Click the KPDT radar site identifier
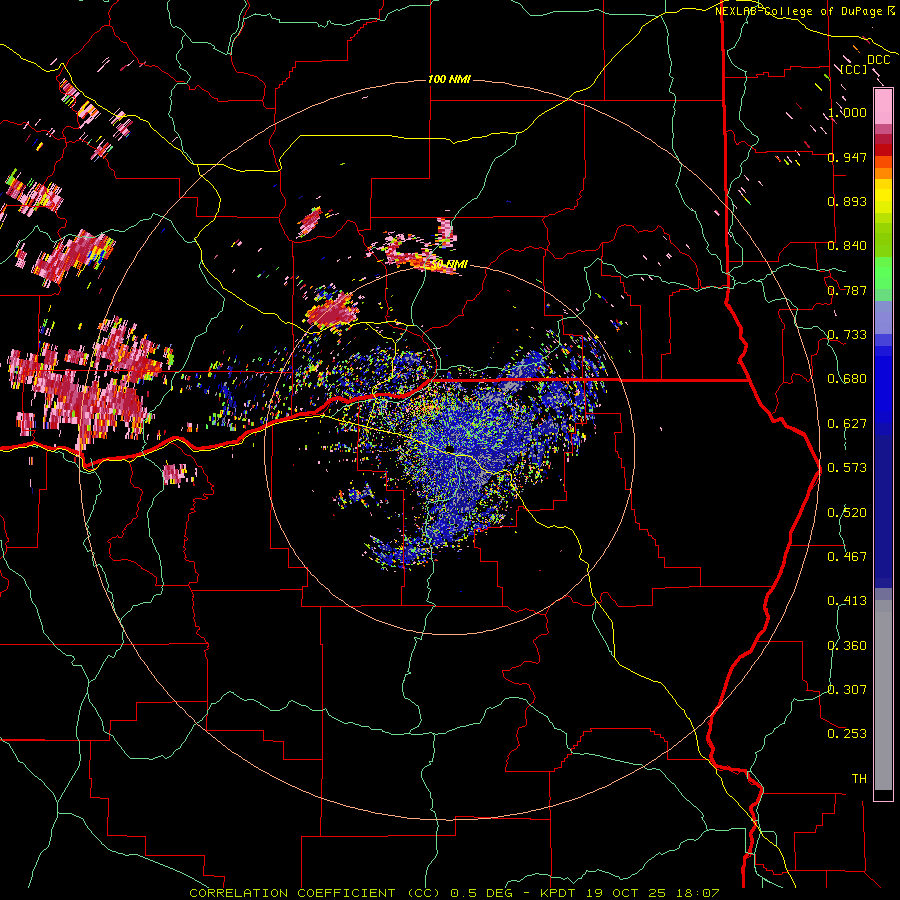 tap(558, 893)
